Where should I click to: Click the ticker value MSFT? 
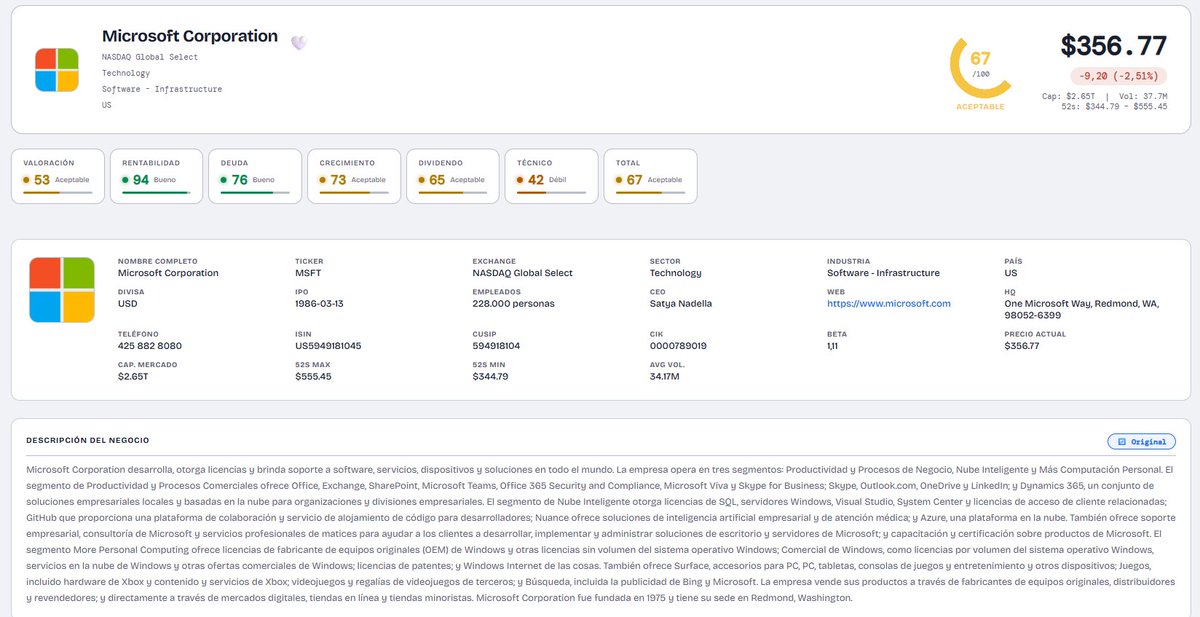tap(309, 273)
